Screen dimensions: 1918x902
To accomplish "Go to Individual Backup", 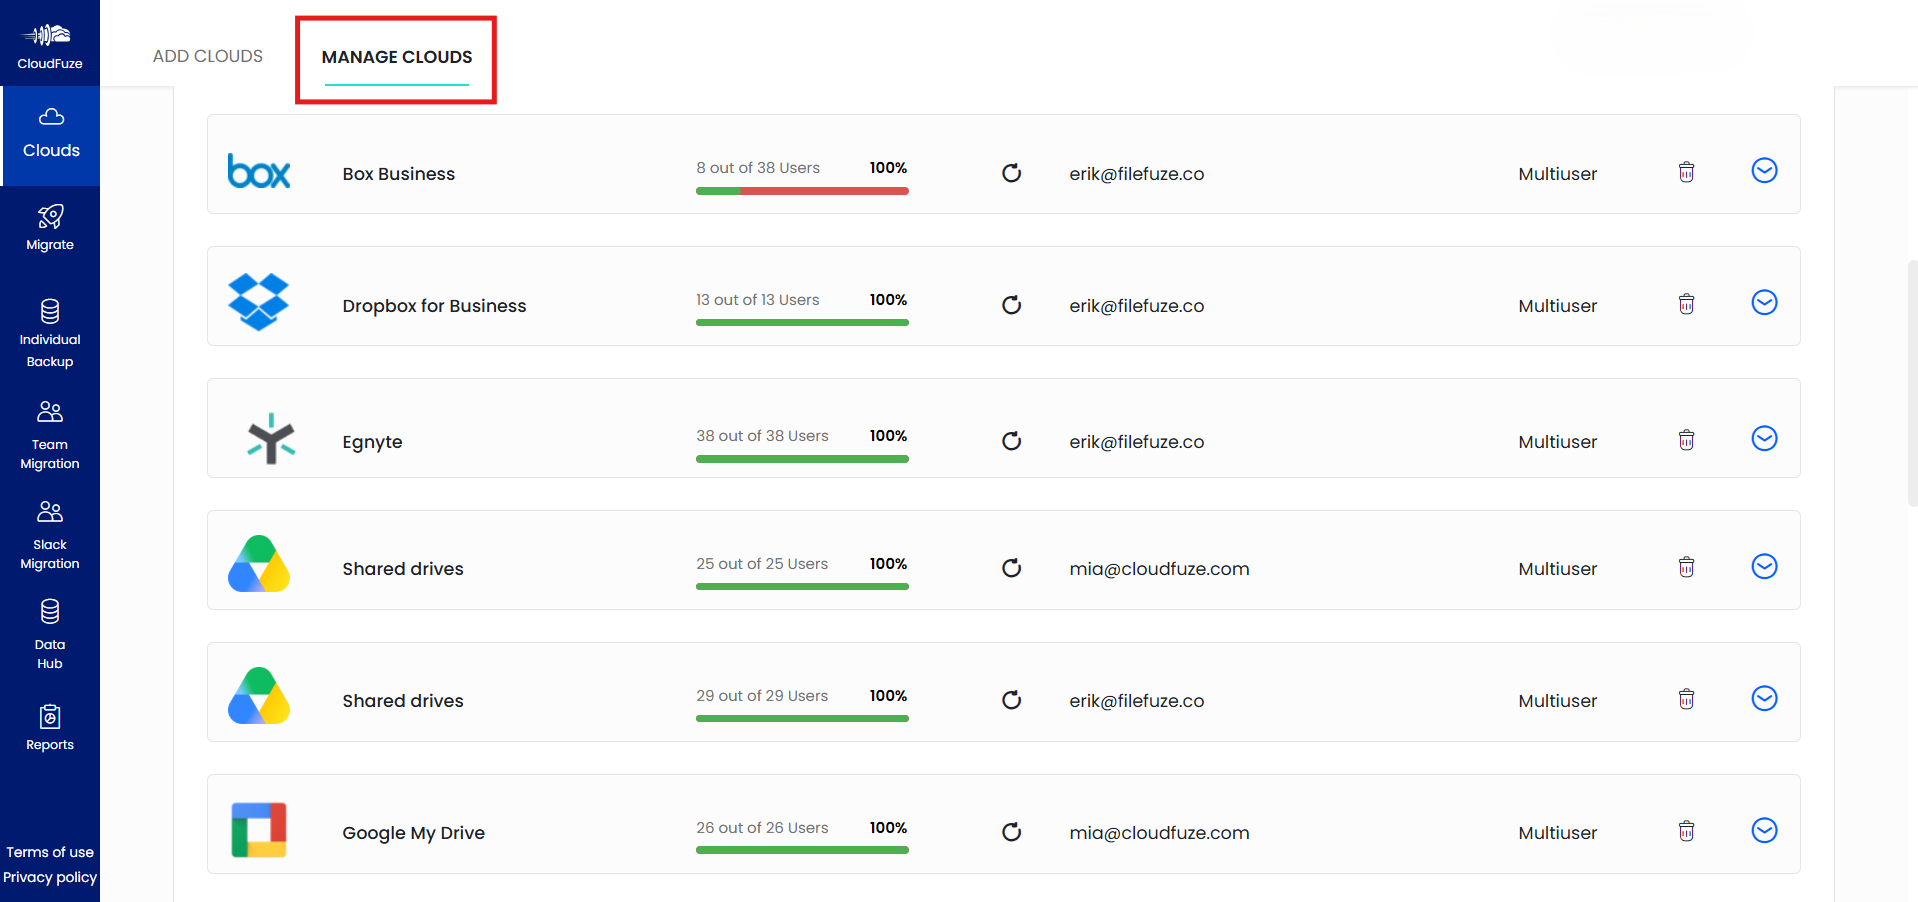I will click(x=50, y=334).
